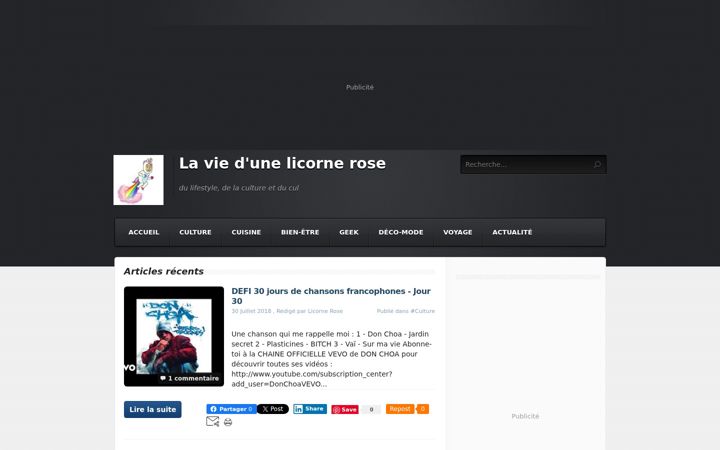The image size is (720, 450).
Task: Open the Déco-Mode menu item
Action: pos(401,232)
